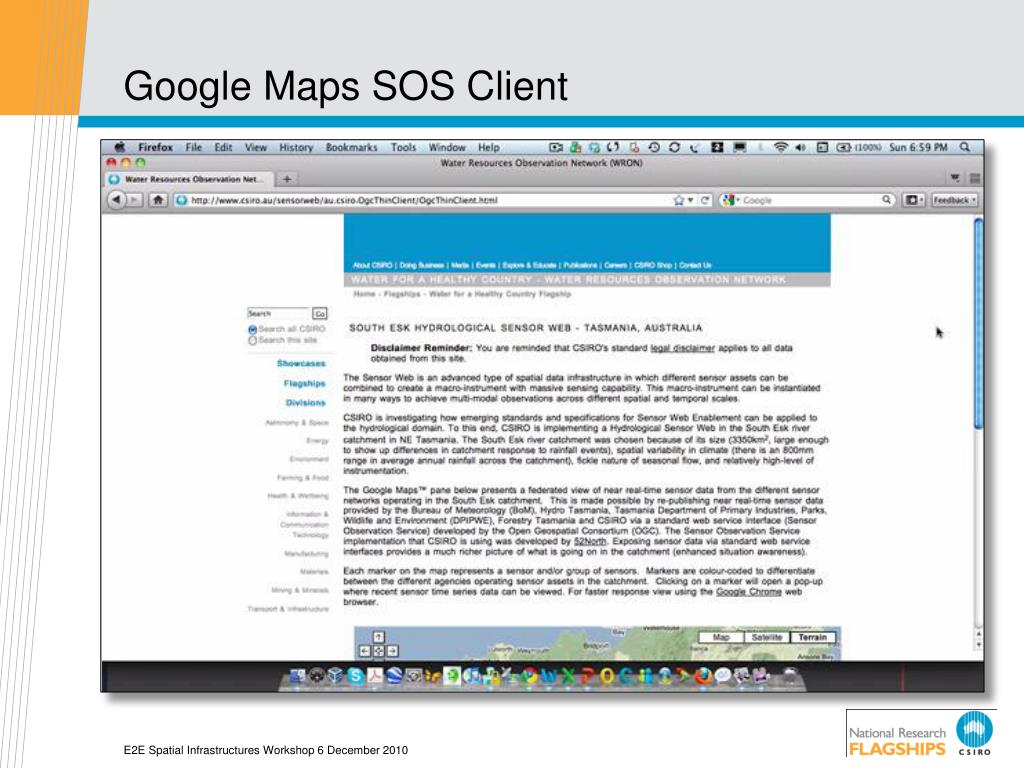The height and width of the screenshot is (768, 1024).
Task: Click the Wi-Fi status icon
Action: (780, 147)
